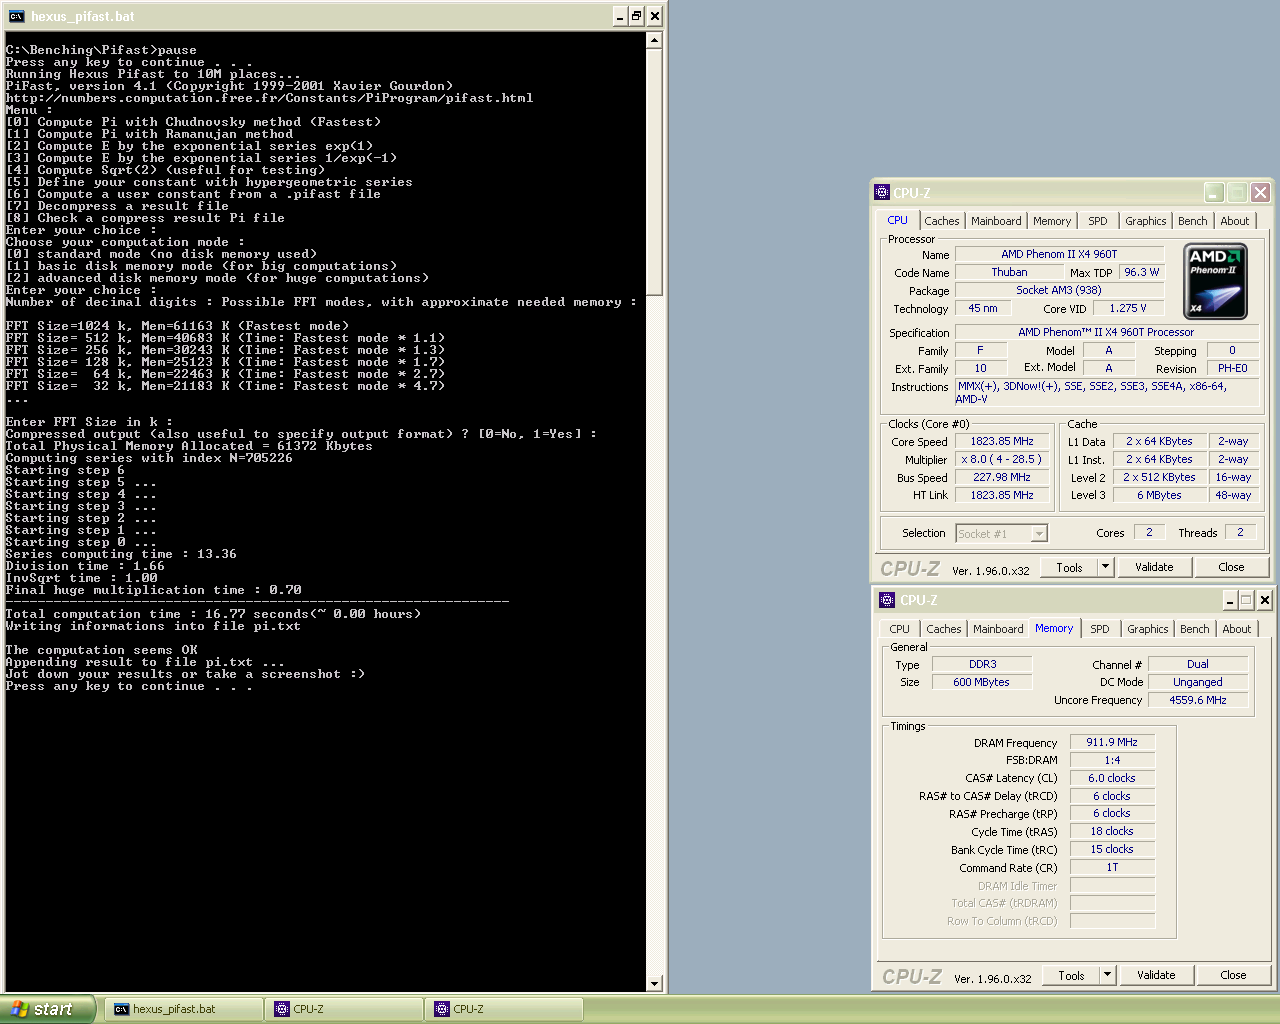1280x1024 pixels.
Task: Click Tools button in top CPU-Z
Action: tap(1069, 567)
